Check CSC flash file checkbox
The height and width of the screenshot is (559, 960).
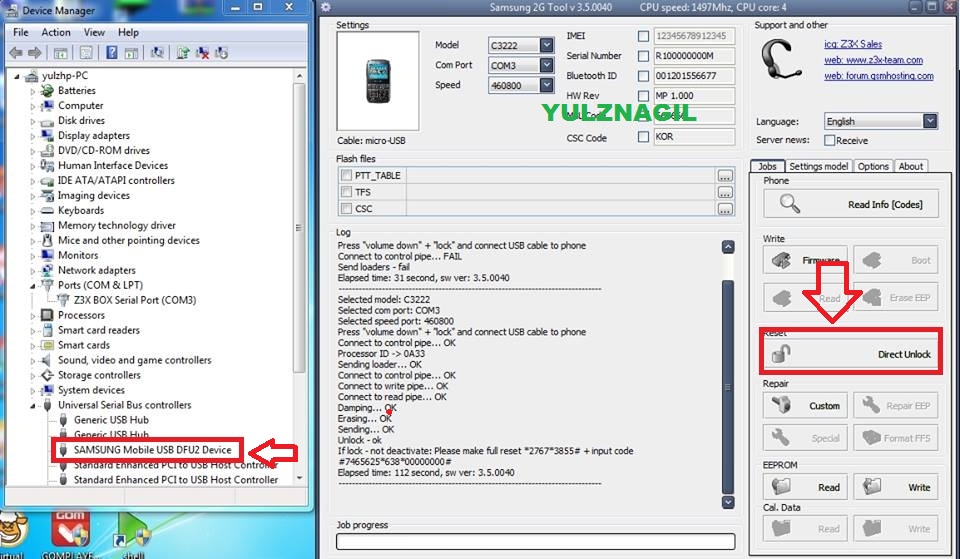pyautogui.click(x=347, y=208)
